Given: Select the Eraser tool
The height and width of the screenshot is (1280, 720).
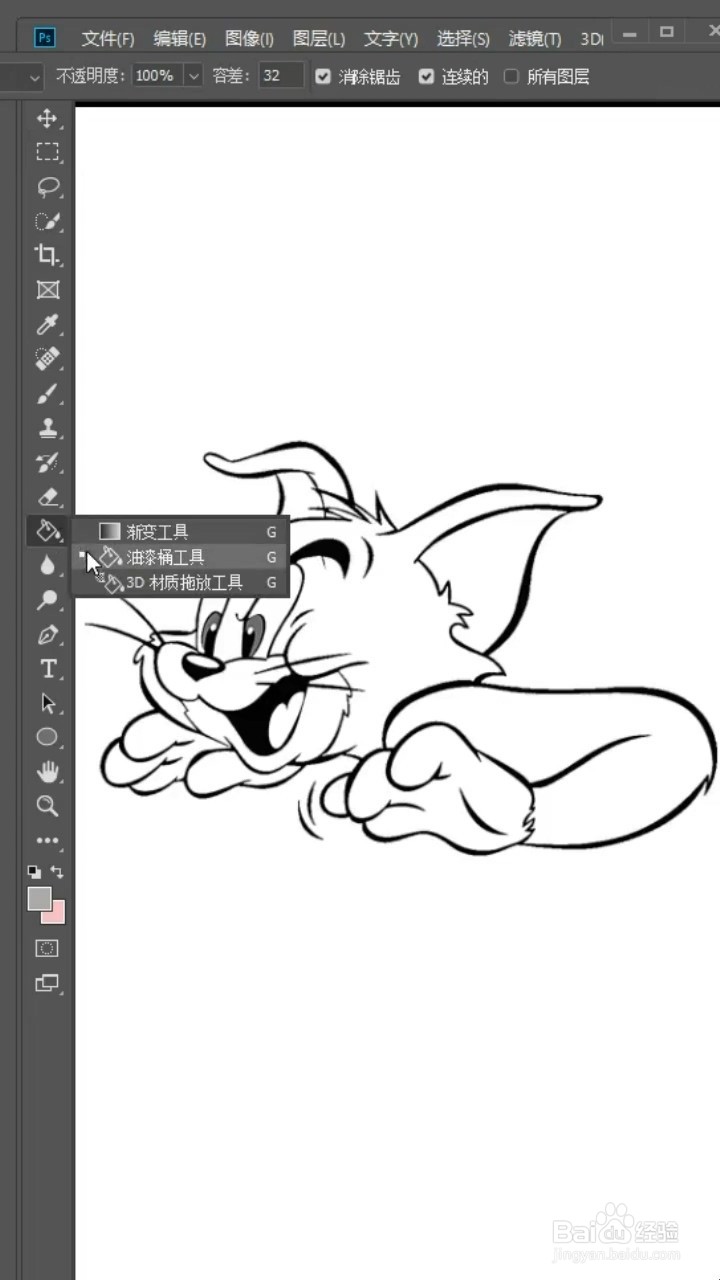Looking at the screenshot, I should coord(47,496).
